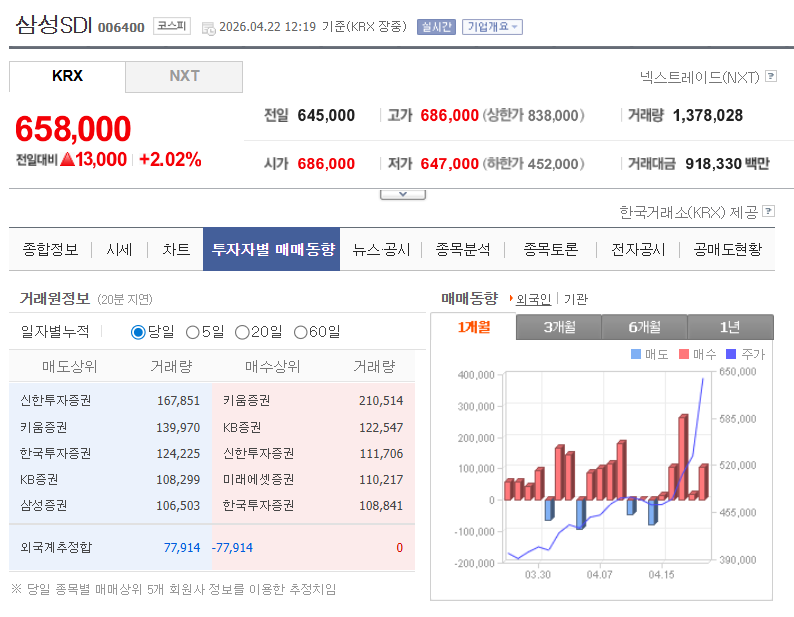Select the 1개월 chart period tab
Image resolution: width=794 pixels, height=617 pixels.
coord(473,327)
